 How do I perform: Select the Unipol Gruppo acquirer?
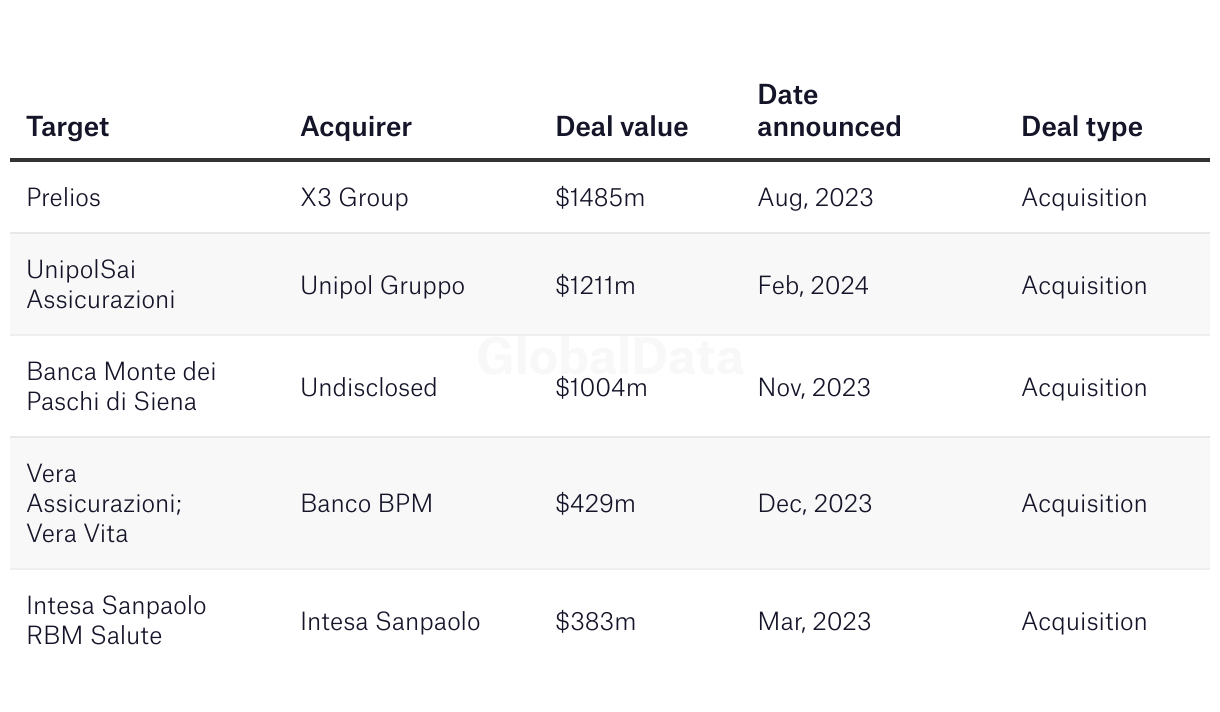click(x=382, y=286)
